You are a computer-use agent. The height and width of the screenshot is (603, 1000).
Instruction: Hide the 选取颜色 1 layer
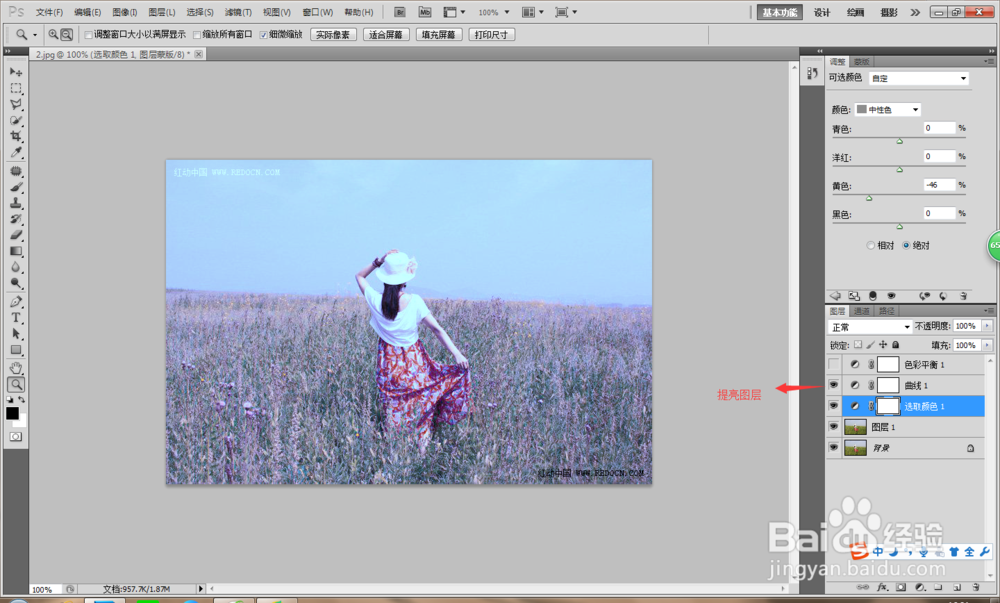(834, 406)
